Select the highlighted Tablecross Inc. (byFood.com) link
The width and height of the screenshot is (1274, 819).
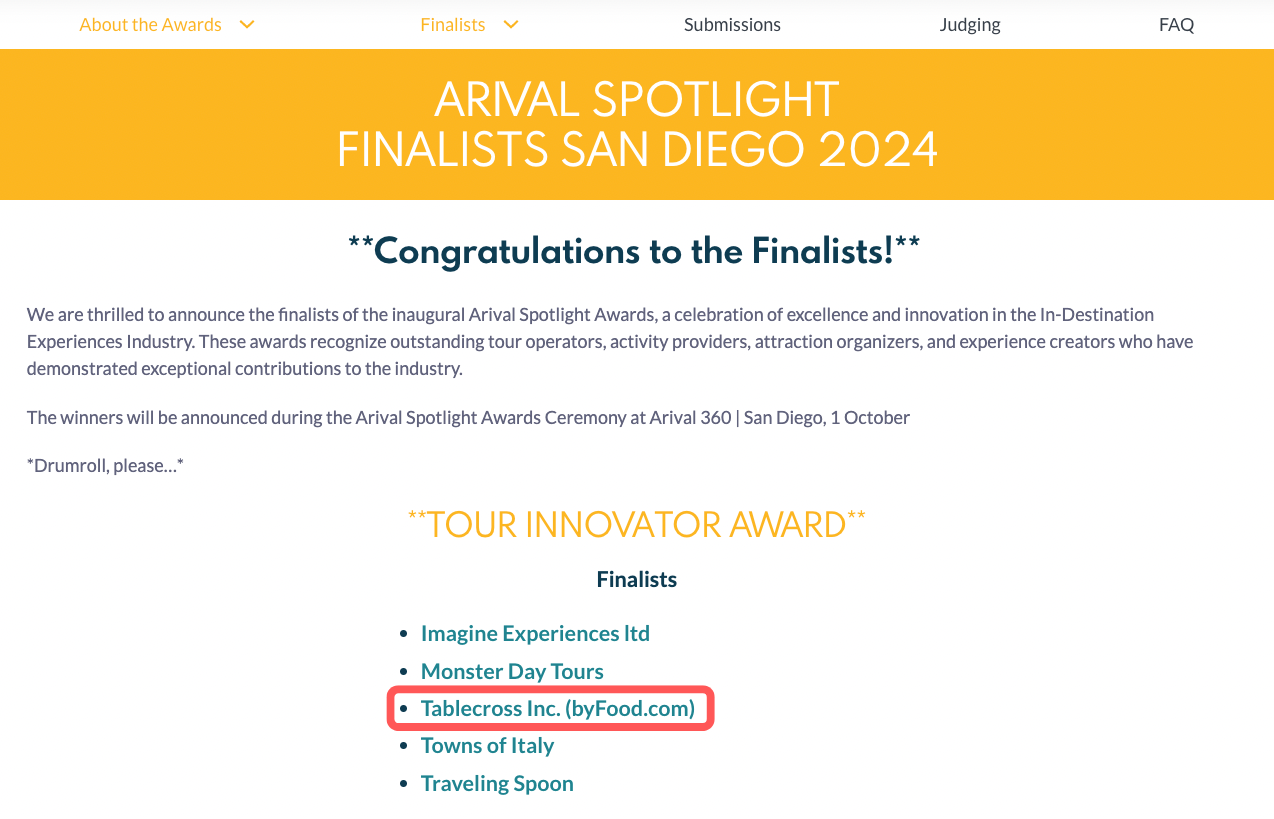click(x=557, y=708)
